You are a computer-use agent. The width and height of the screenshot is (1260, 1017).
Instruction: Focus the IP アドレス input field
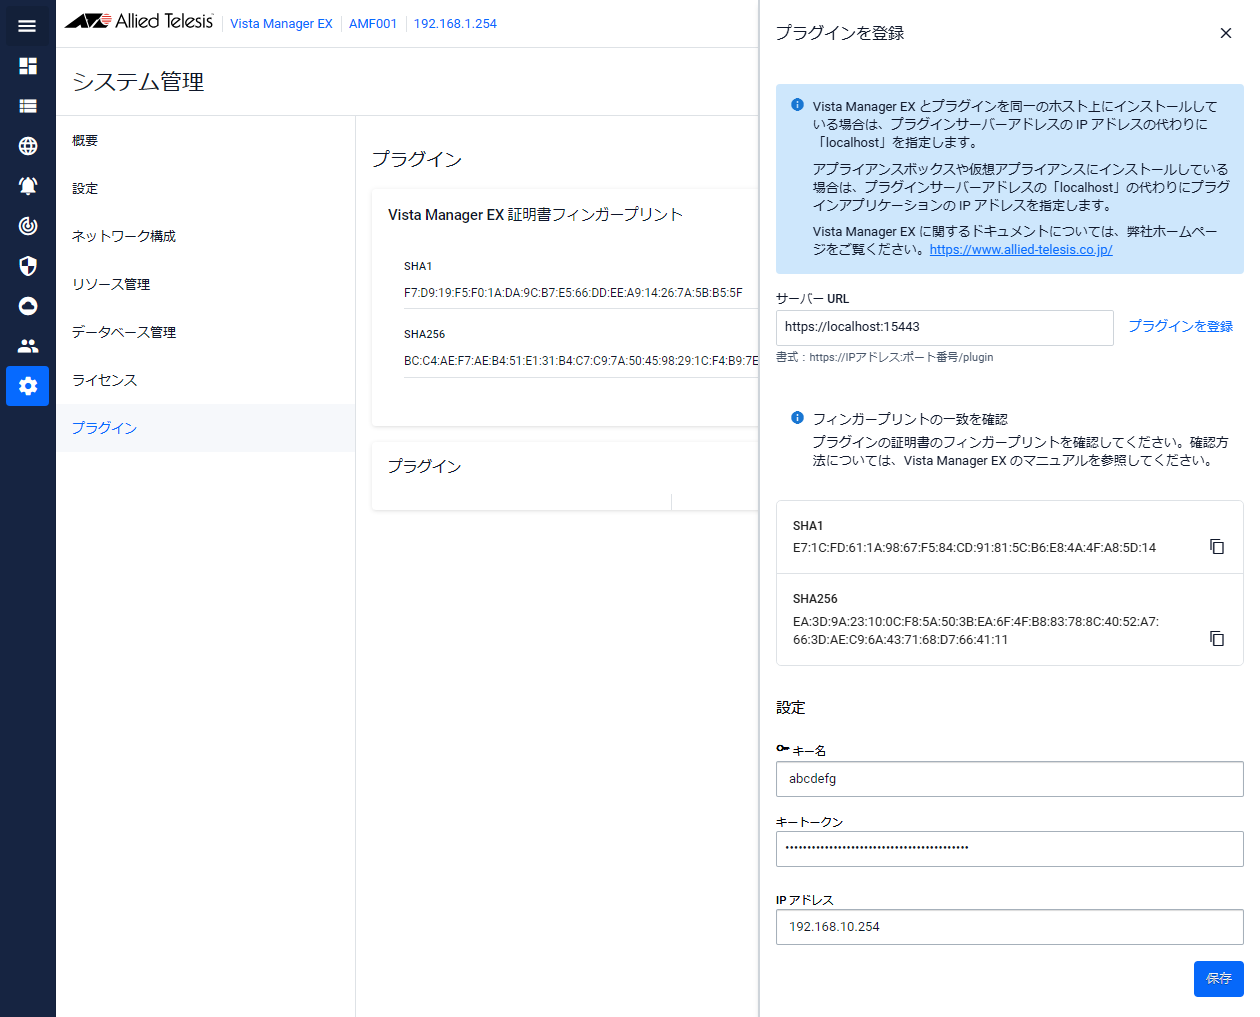pyautogui.click(x=1010, y=927)
